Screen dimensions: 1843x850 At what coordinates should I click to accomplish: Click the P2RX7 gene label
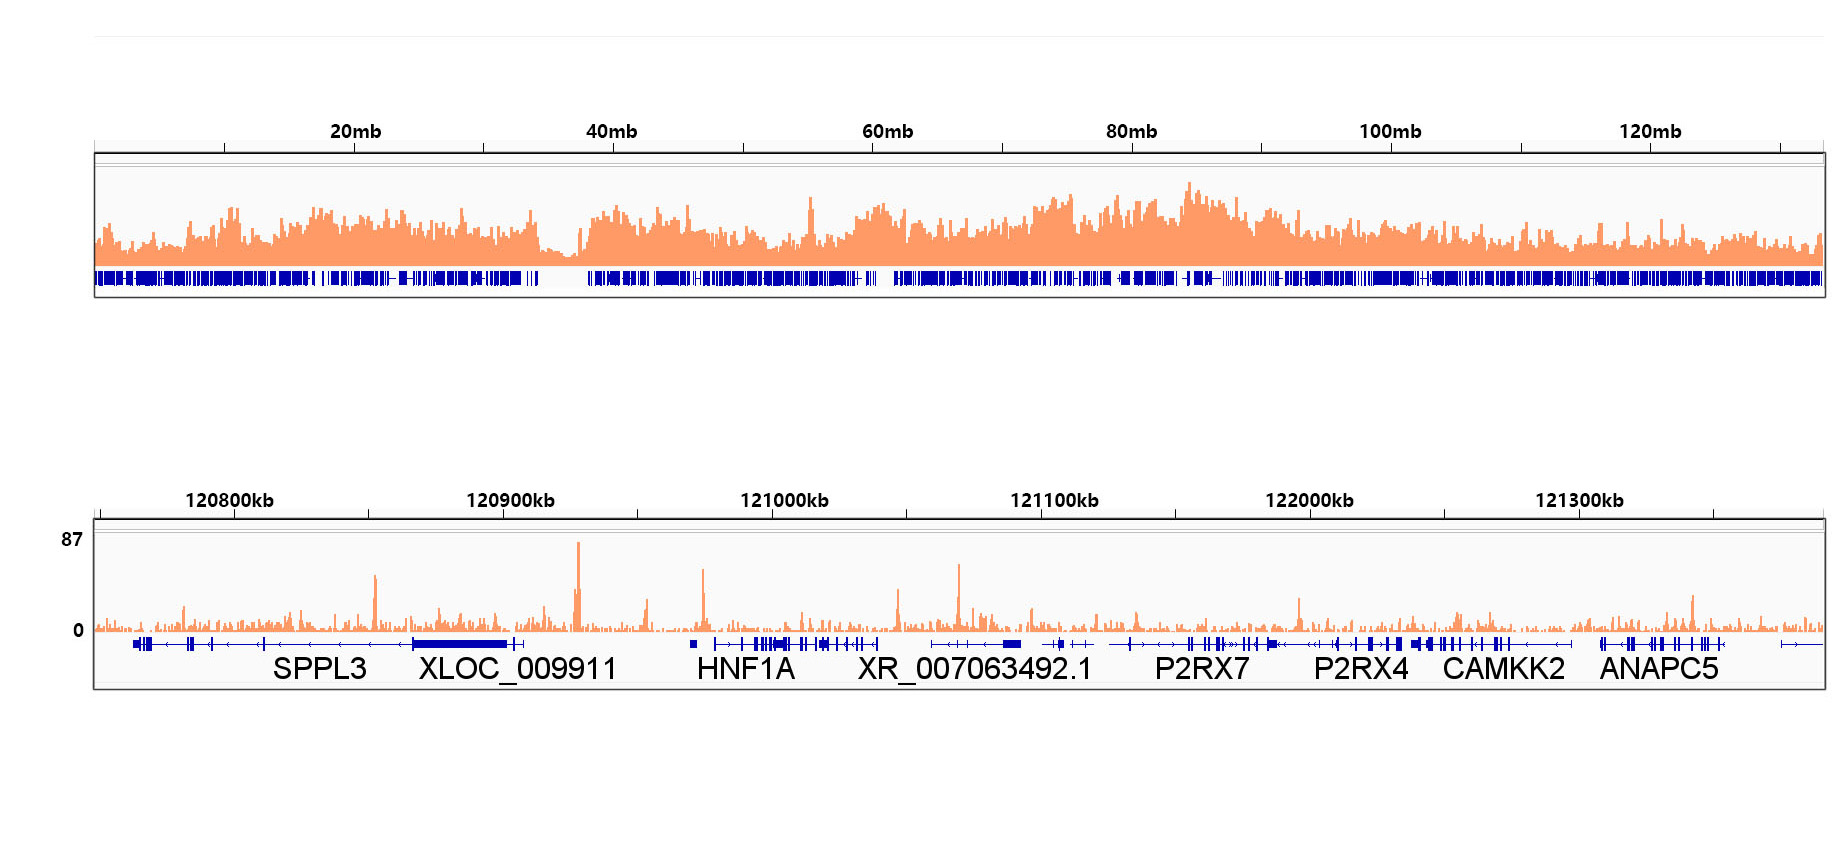click(x=1202, y=668)
